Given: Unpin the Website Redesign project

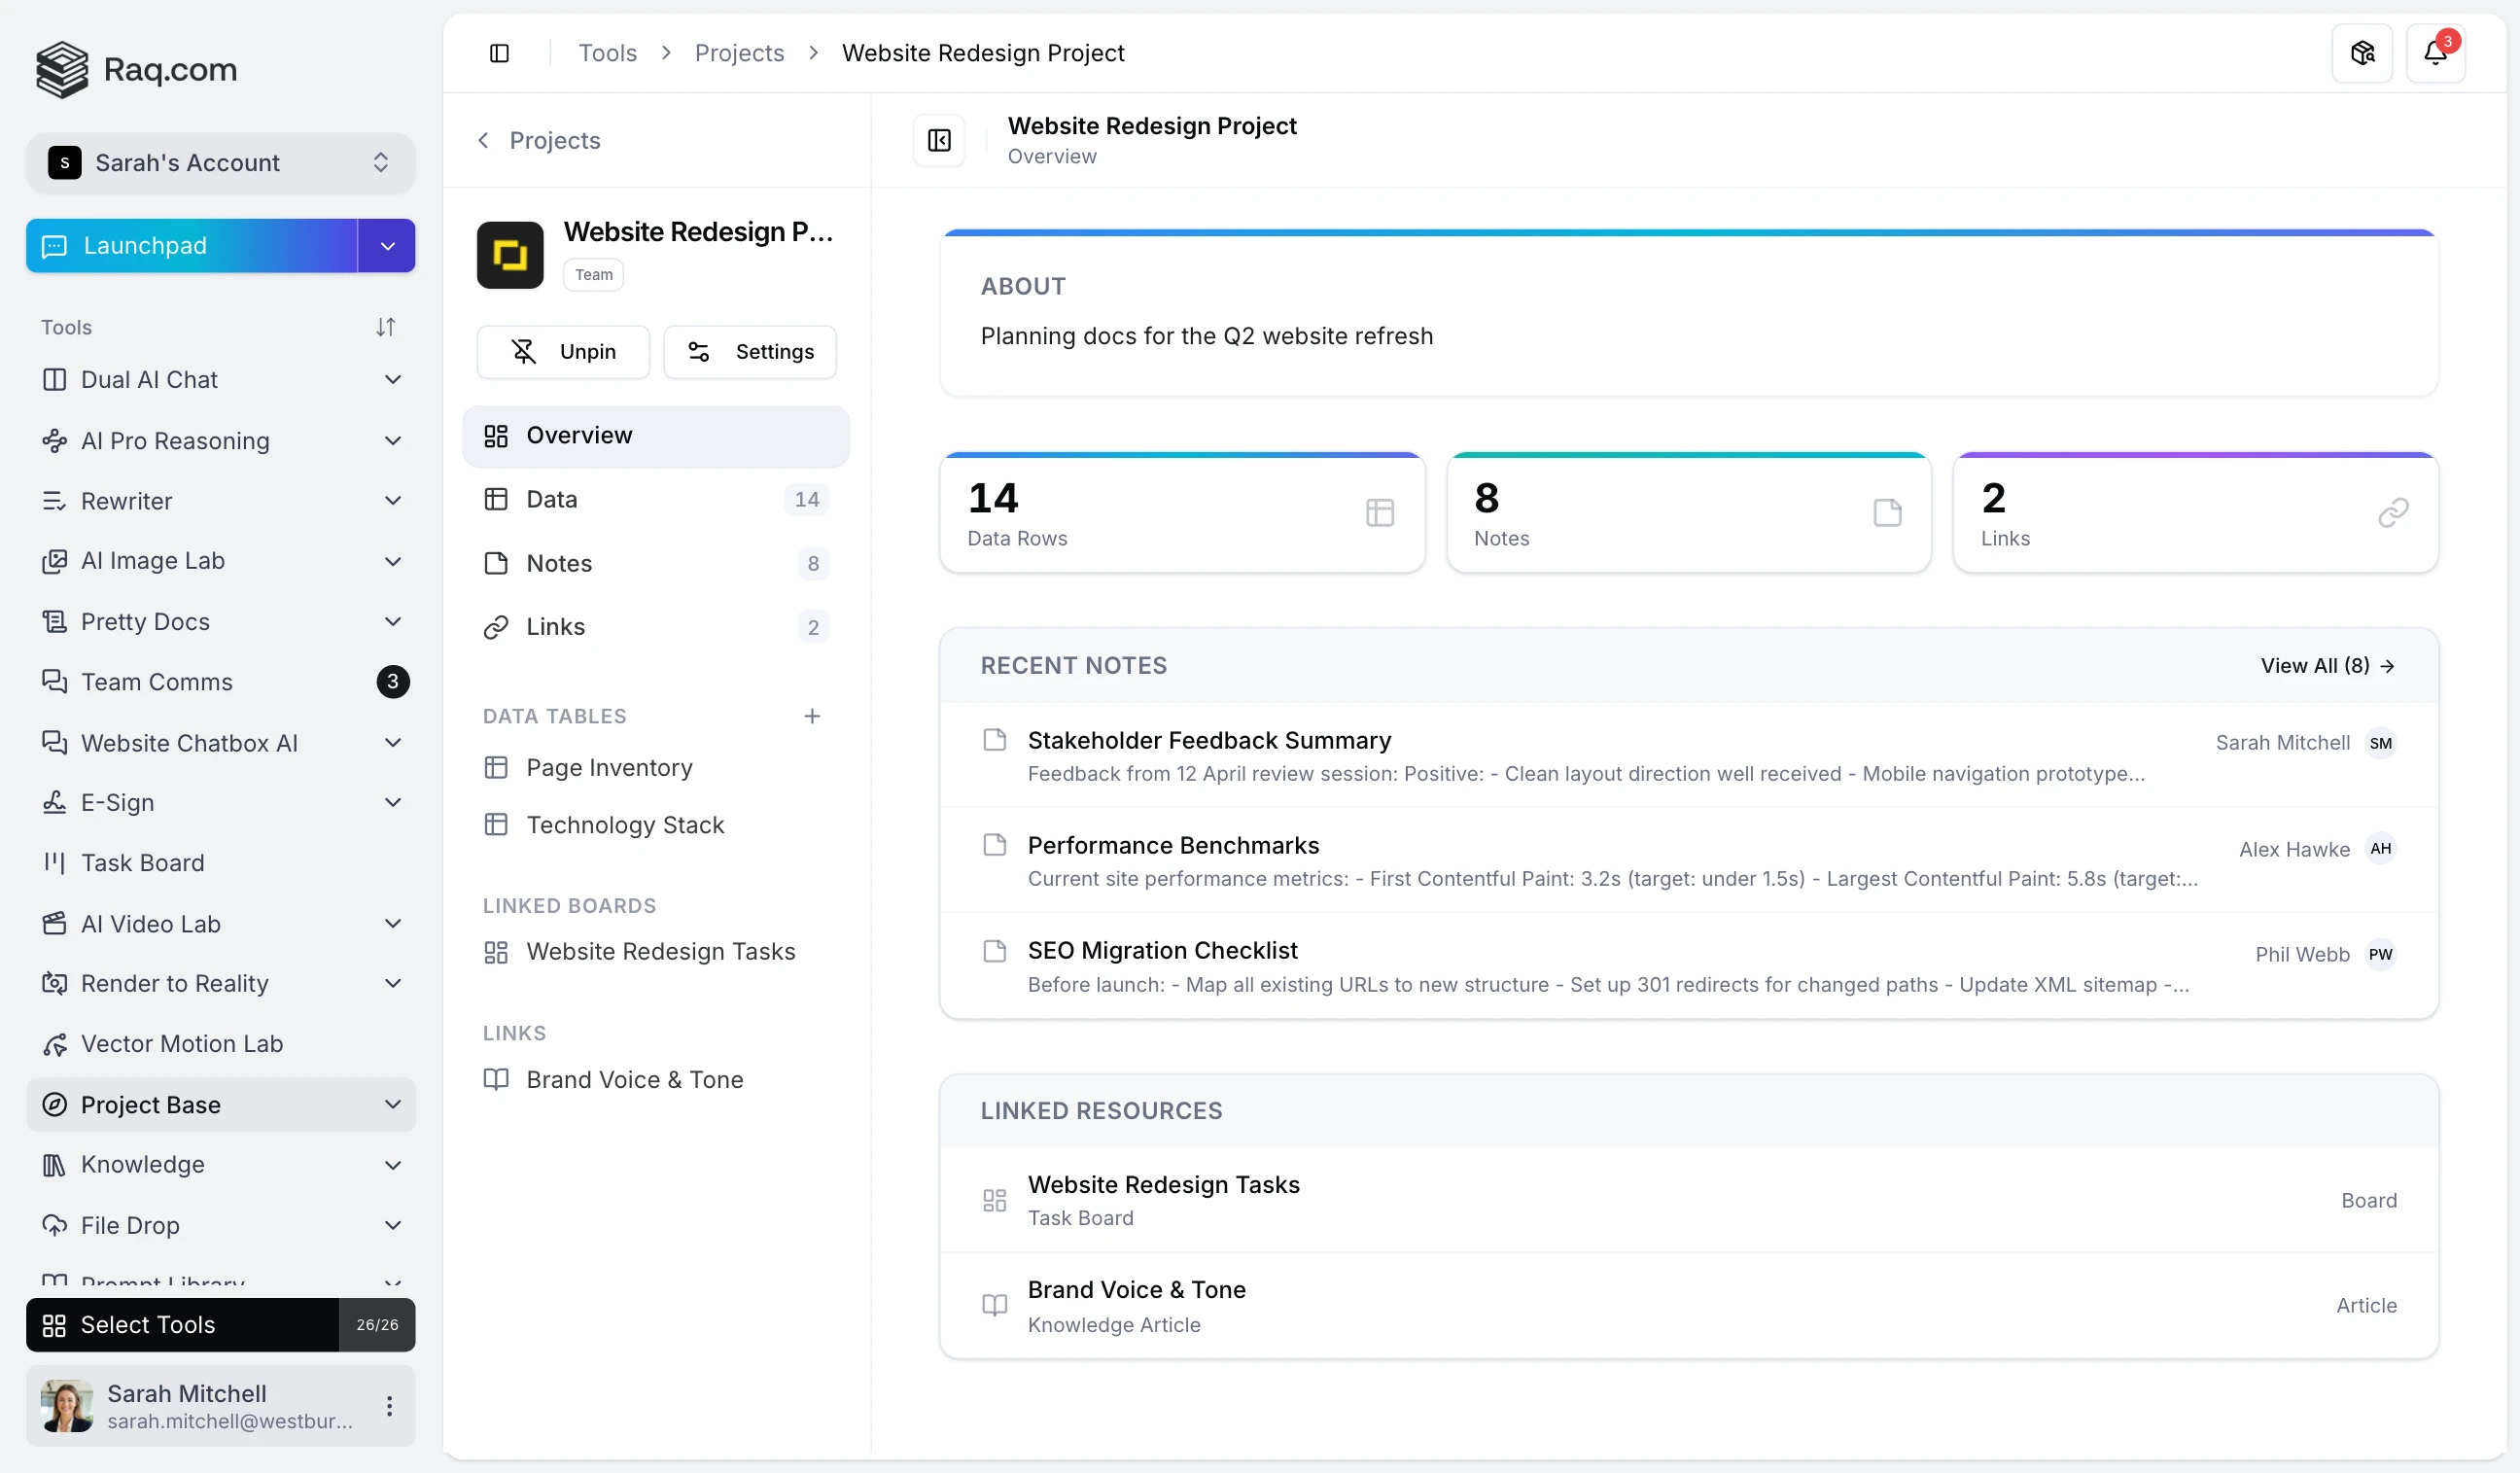Looking at the screenshot, I should tap(563, 352).
